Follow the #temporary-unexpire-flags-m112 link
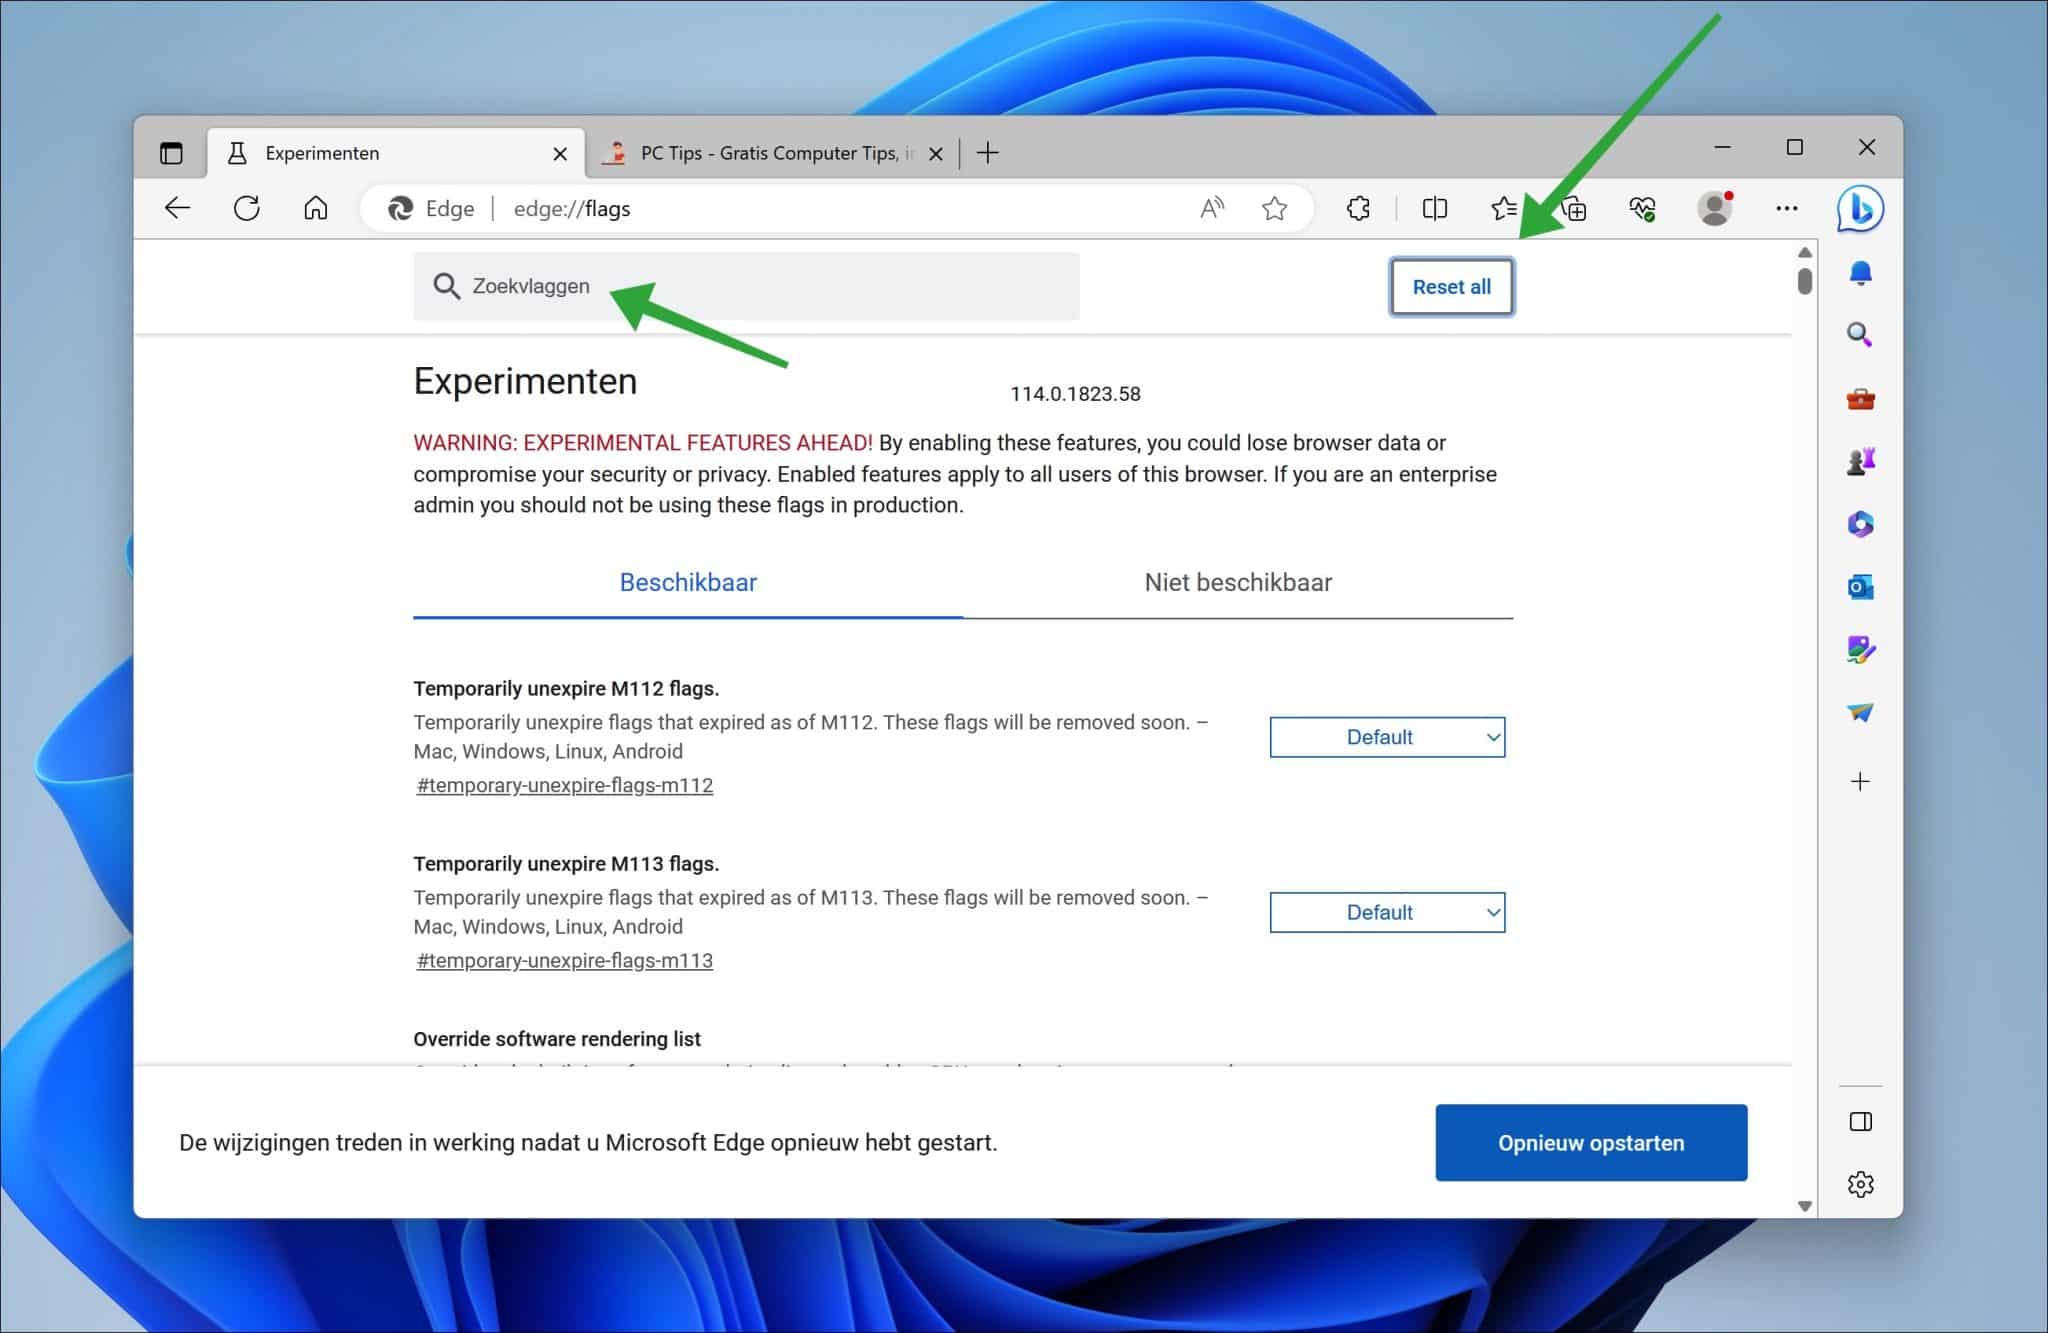 pyautogui.click(x=565, y=785)
